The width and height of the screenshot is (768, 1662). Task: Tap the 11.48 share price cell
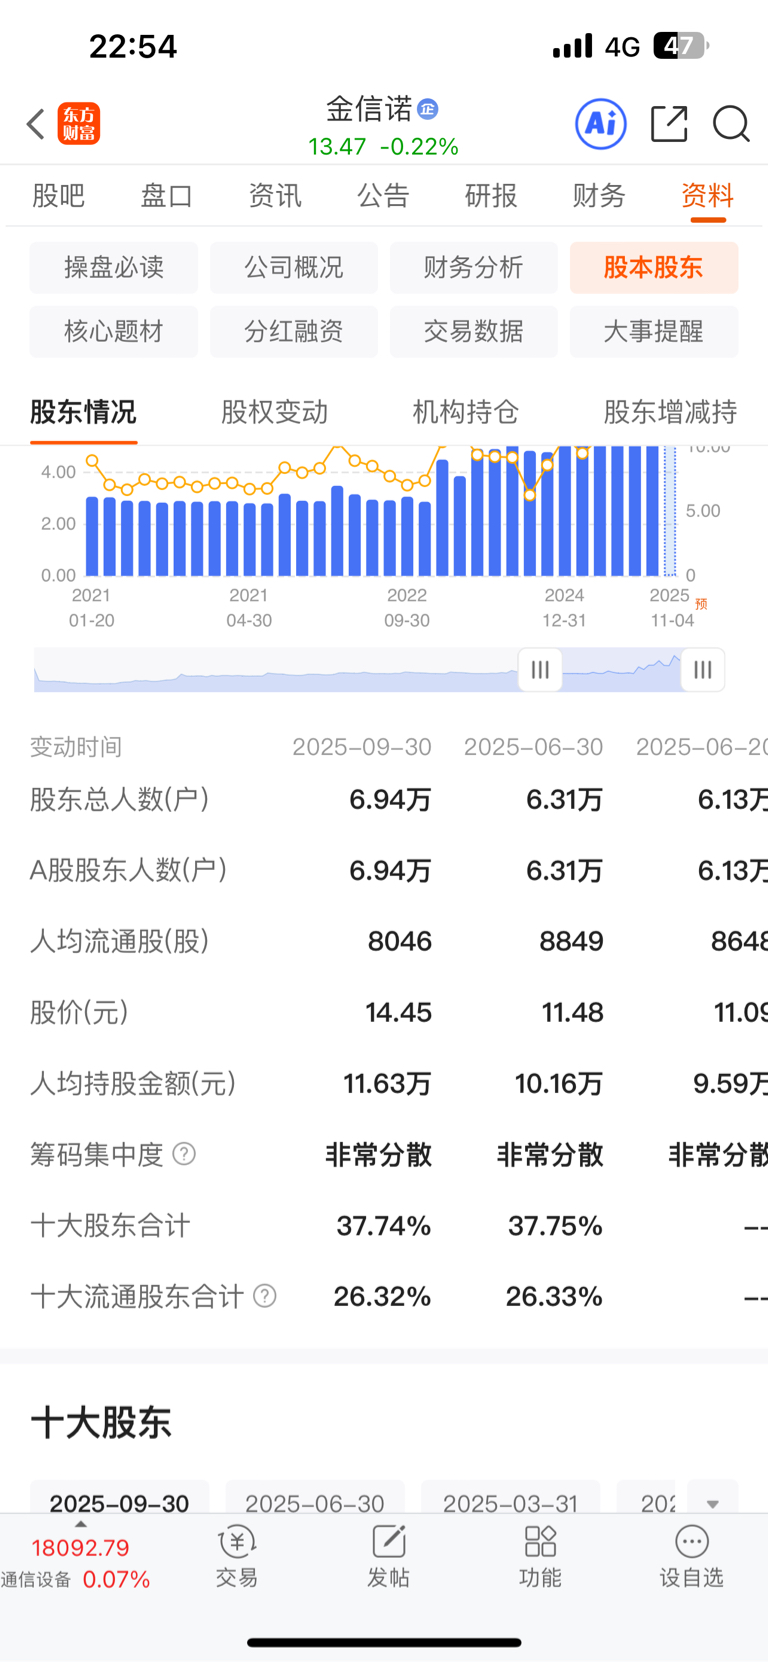tap(573, 1012)
